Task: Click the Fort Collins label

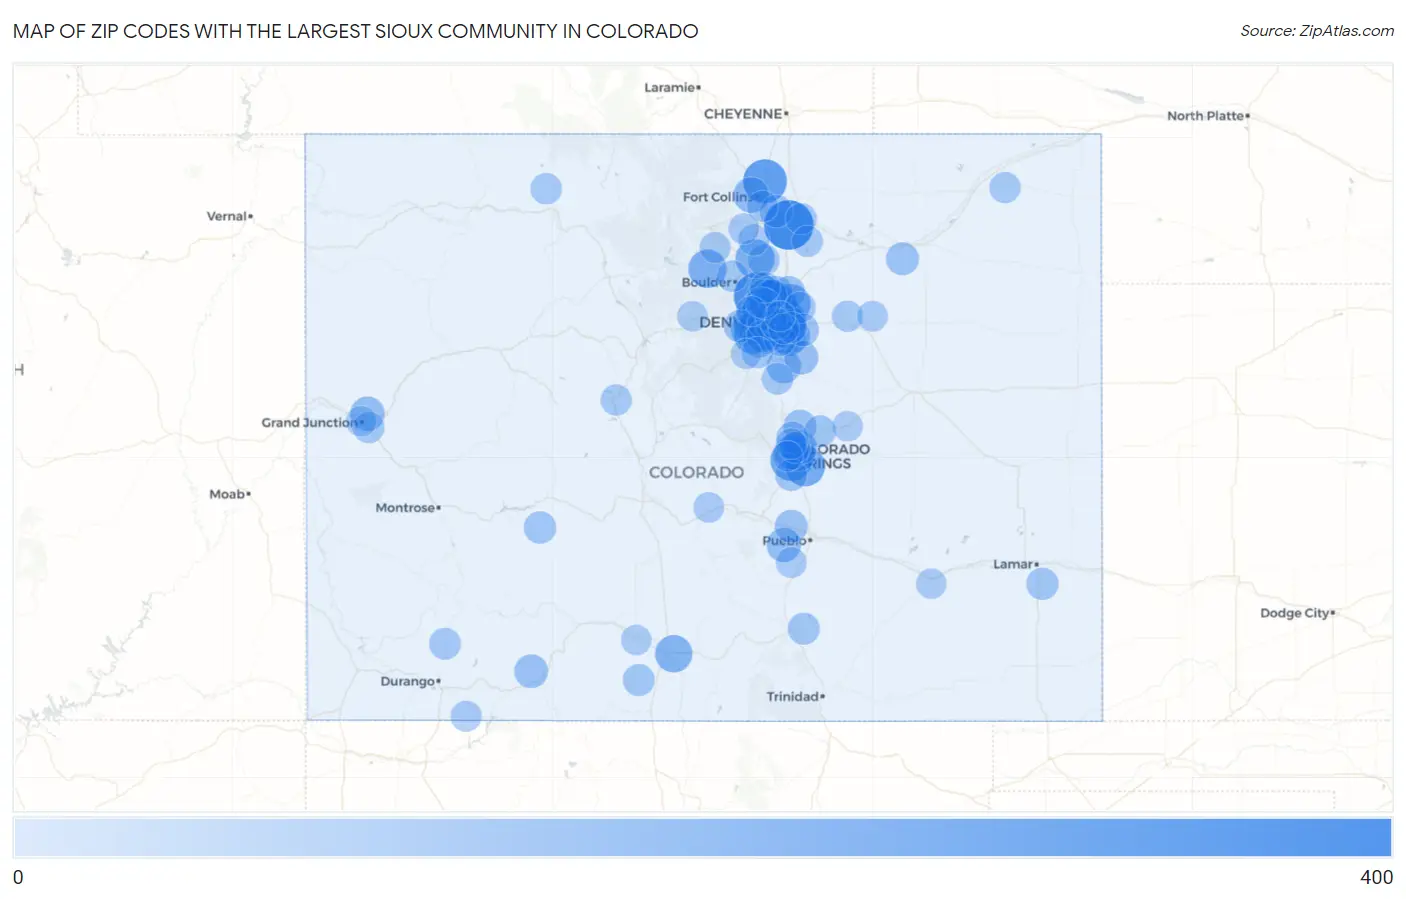Action: (718, 197)
